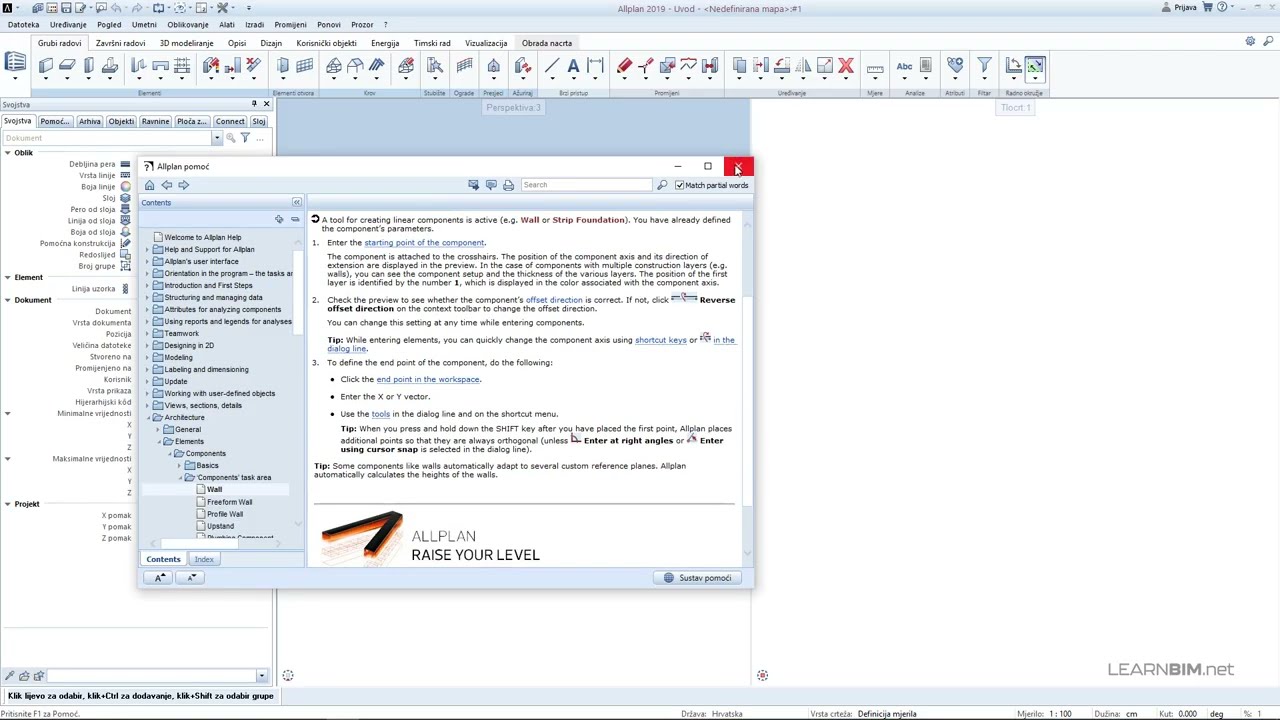Collapse the Architecture tree node
The width and height of the screenshot is (1280, 720).
[x=147, y=417]
